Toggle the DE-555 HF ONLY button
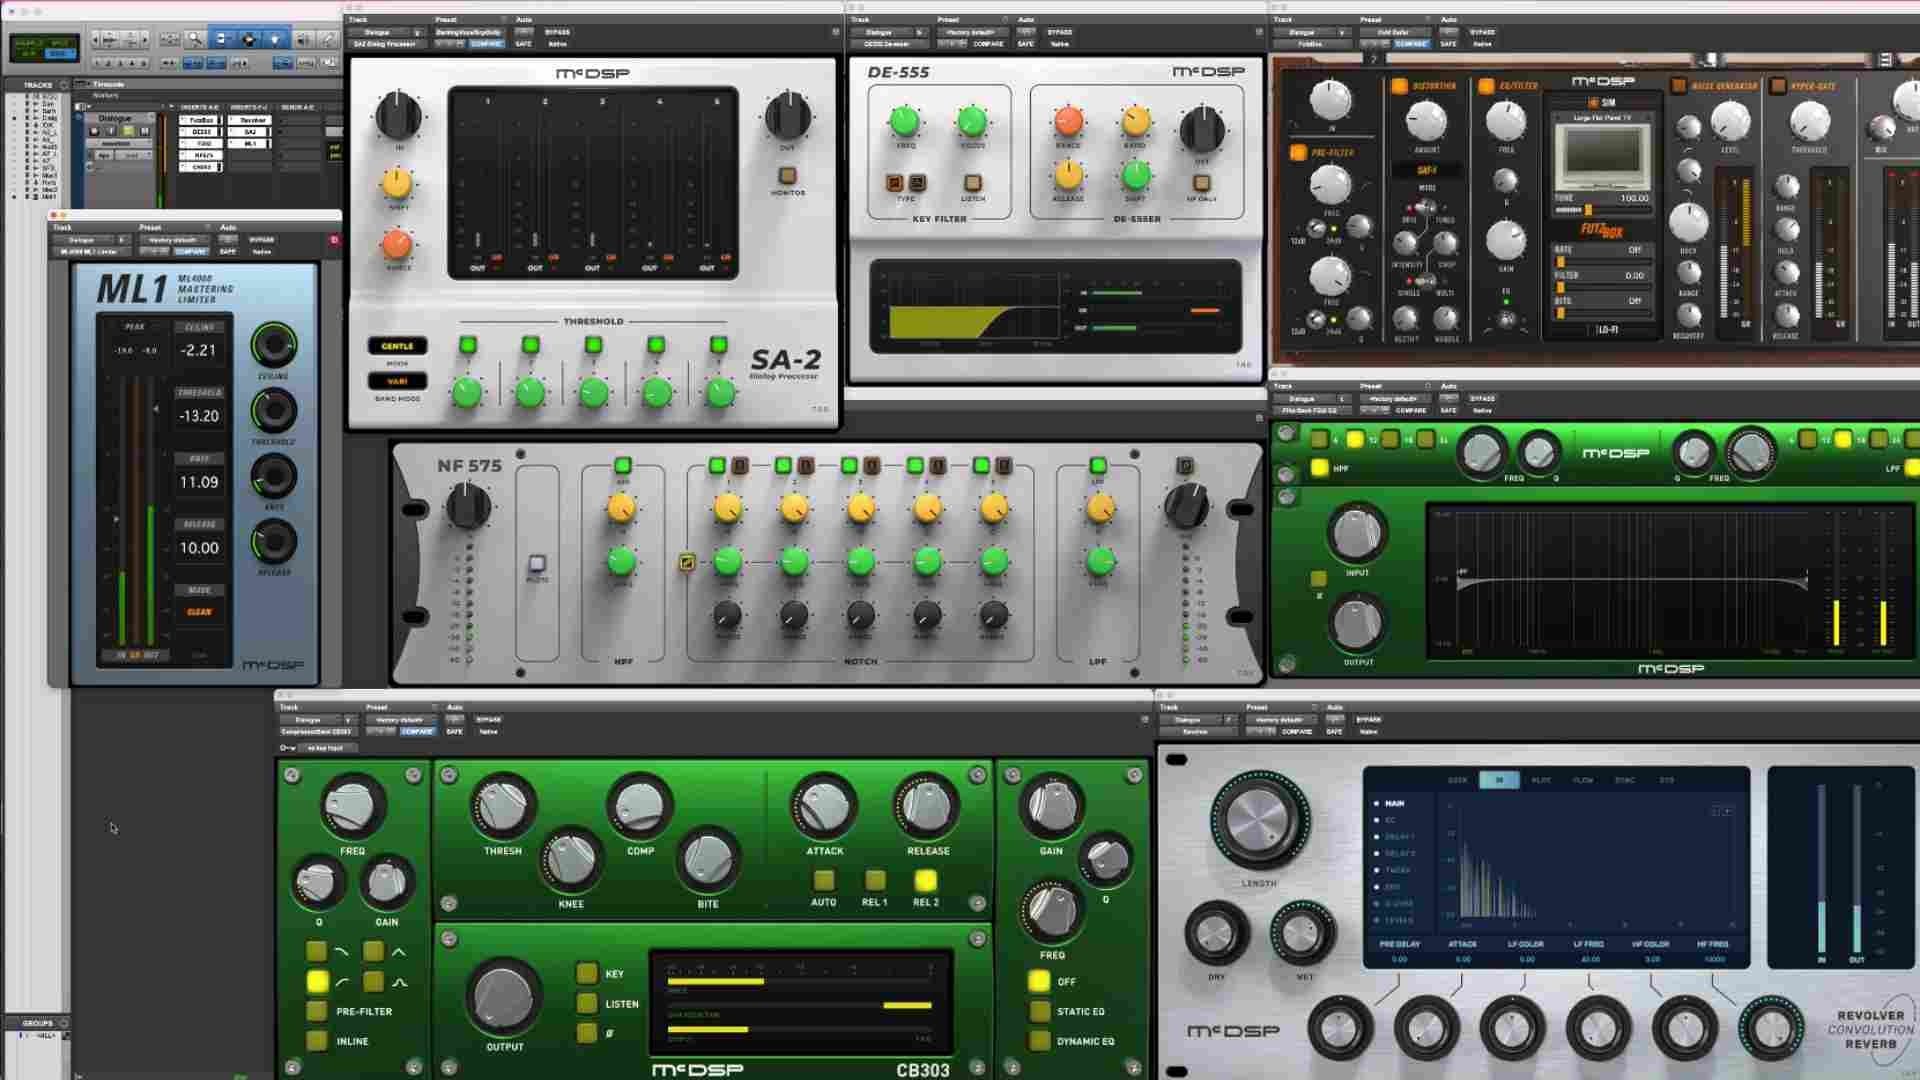The image size is (1920, 1080). click(1202, 183)
